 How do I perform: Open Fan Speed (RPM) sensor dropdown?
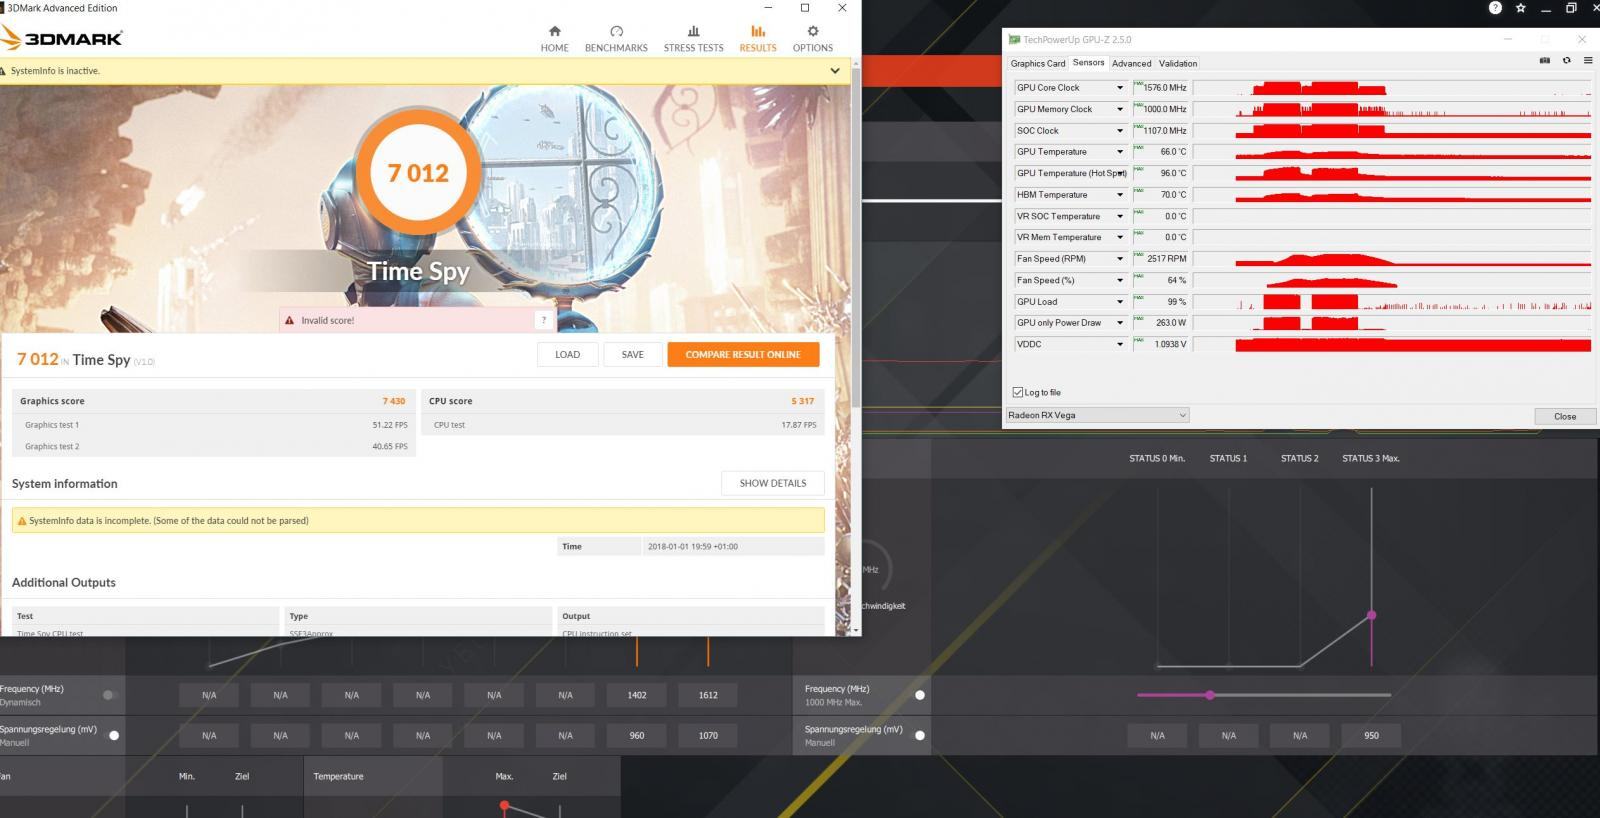1120,259
